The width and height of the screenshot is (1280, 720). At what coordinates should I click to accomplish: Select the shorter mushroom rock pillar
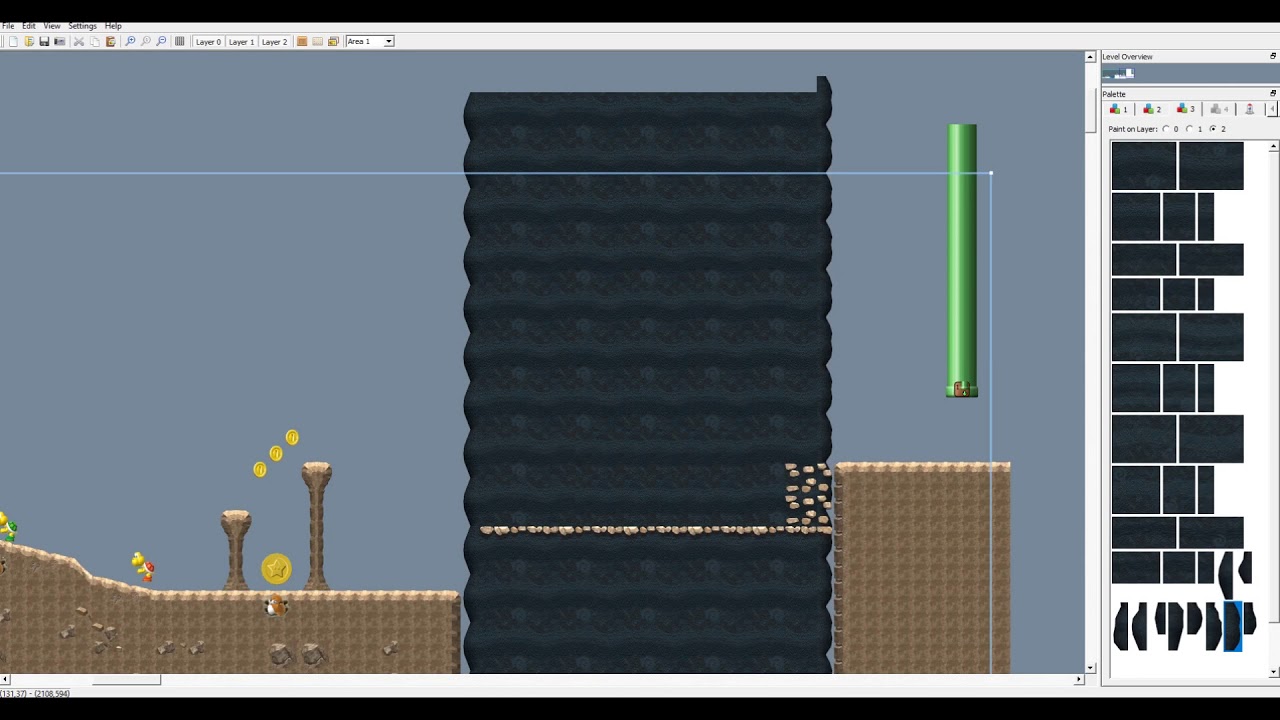tap(236, 549)
